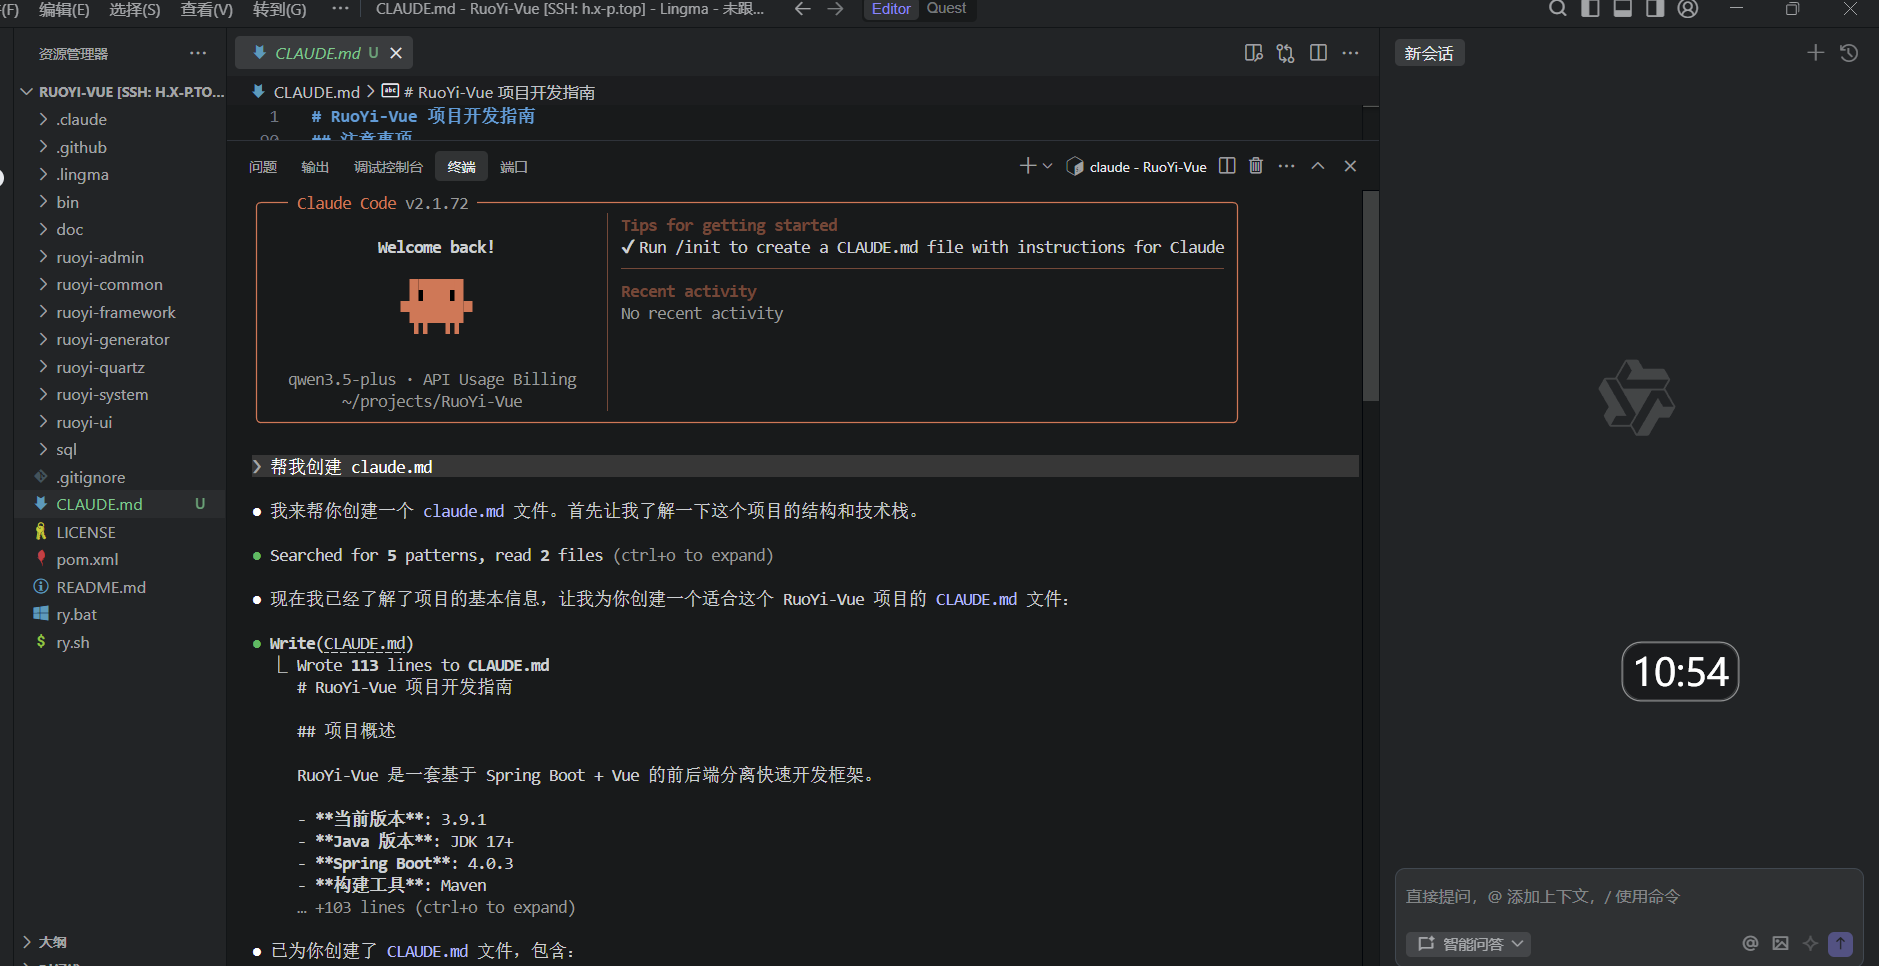
Task: Open the 编辑(E) menu
Action: [x=64, y=9]
